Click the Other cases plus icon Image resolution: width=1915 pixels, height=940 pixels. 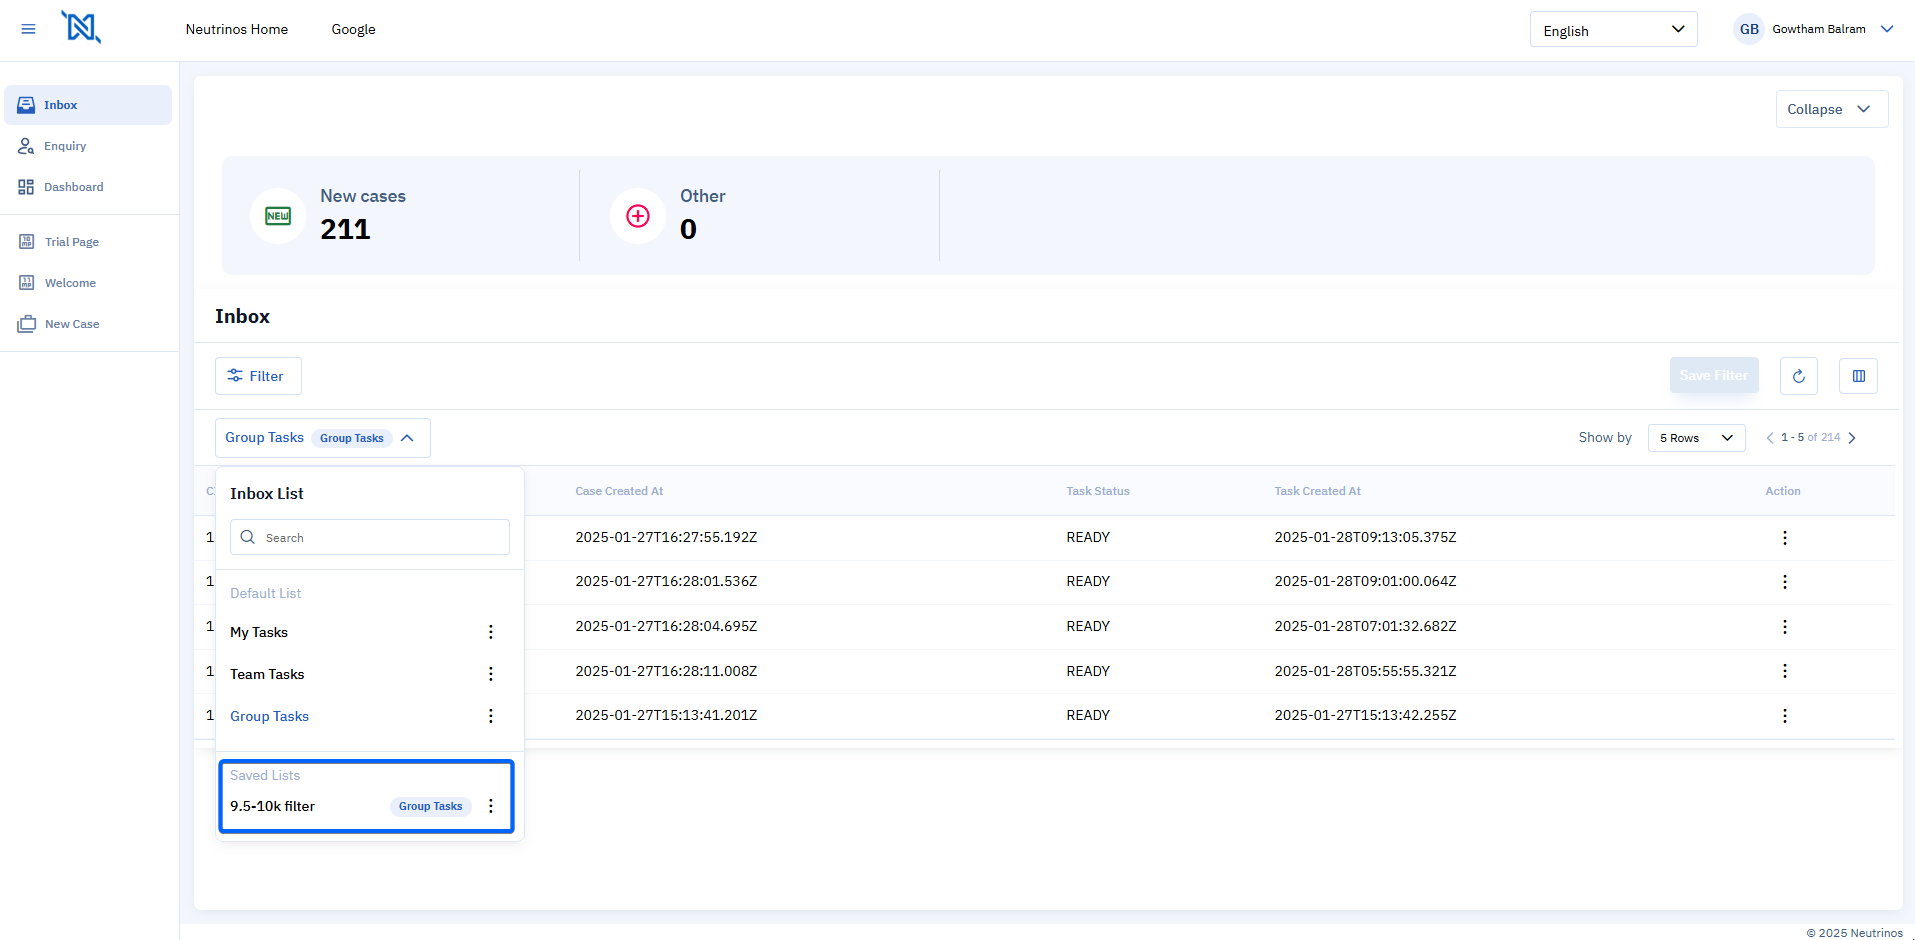tap(638, 216)
